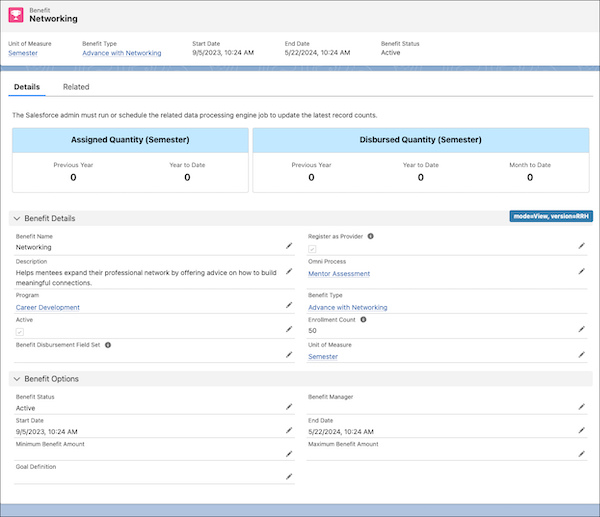Image resolution: width=600 pixels, height=517 pixels.
Task: Open the Career Development program link
Action: click(48, 307)
